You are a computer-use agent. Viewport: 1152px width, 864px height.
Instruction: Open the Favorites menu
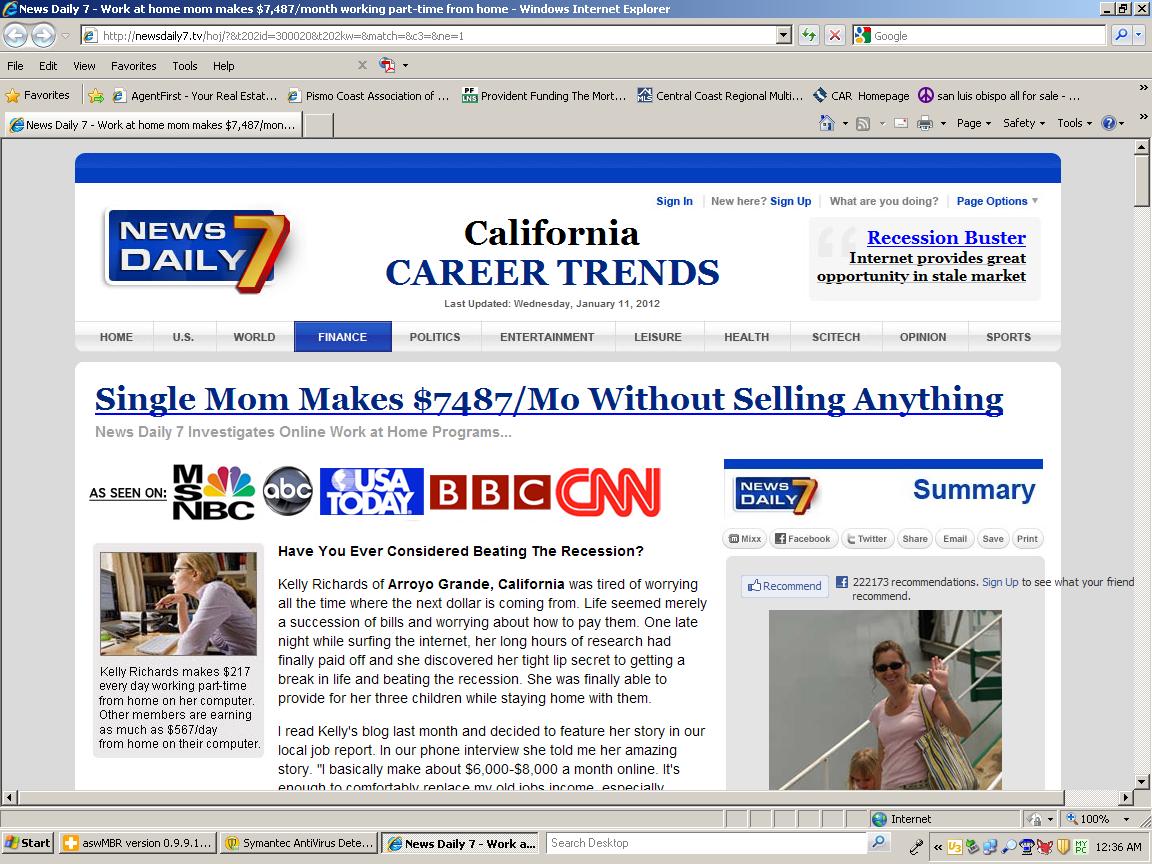(134, 66)
